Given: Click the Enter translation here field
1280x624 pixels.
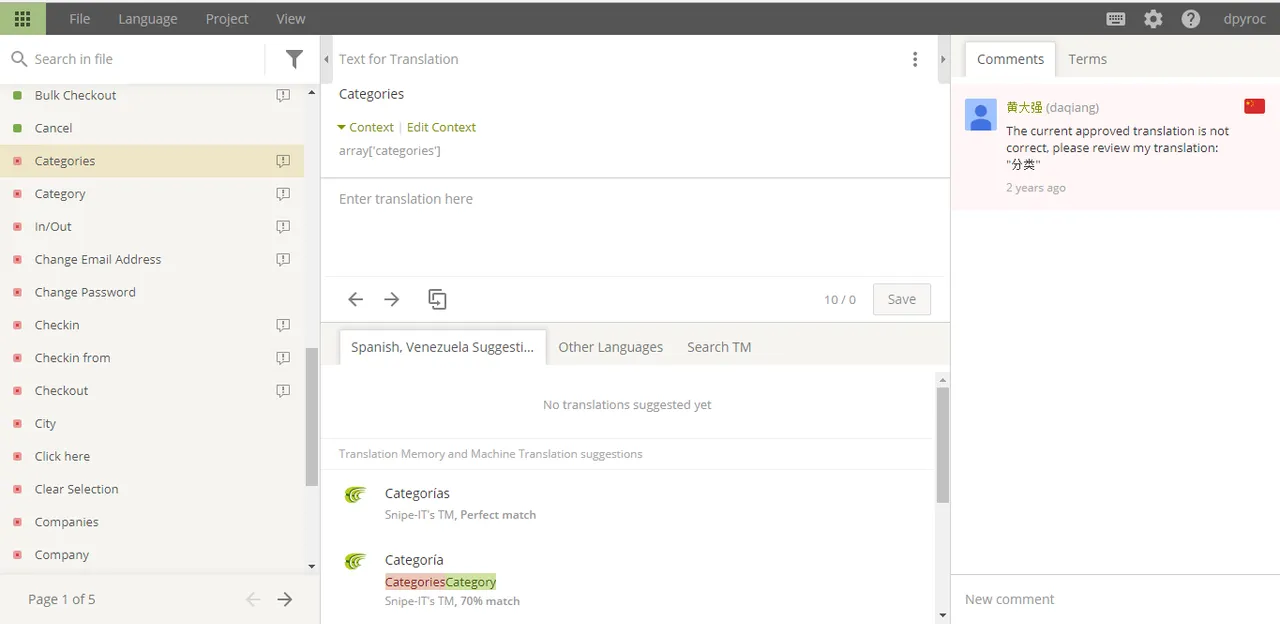Looking at the screenshot, I should pos(634,227).
